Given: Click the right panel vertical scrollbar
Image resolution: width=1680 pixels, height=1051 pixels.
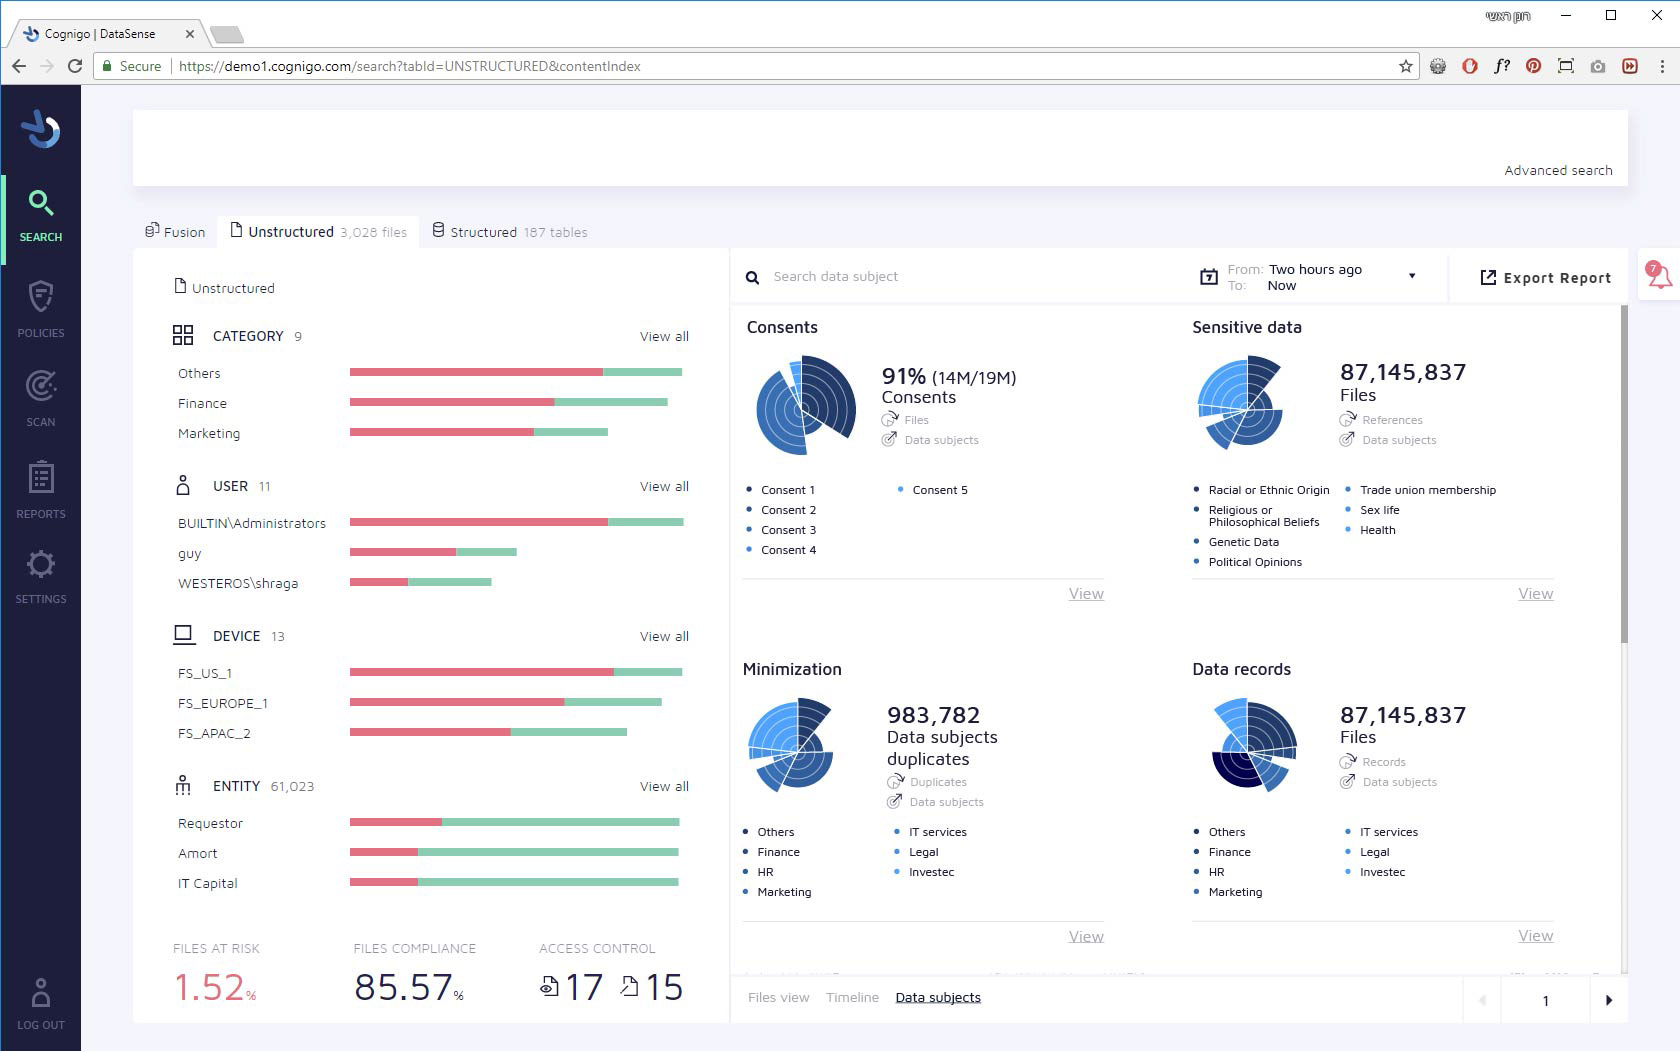Looking at the screenshot, I should (1623, 475).
